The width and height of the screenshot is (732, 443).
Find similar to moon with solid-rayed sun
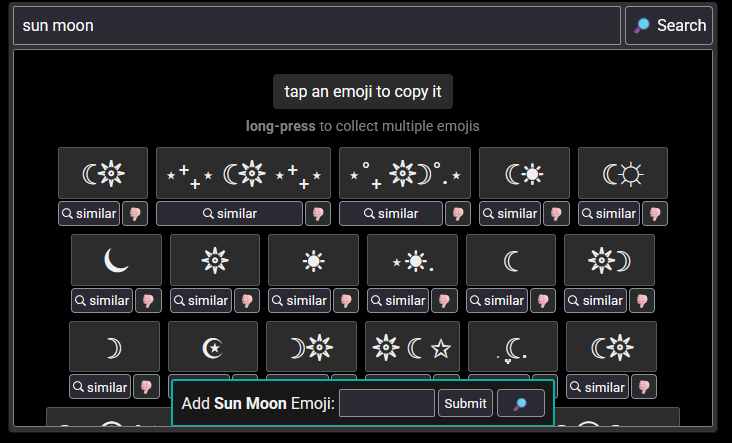coord(510,214)
